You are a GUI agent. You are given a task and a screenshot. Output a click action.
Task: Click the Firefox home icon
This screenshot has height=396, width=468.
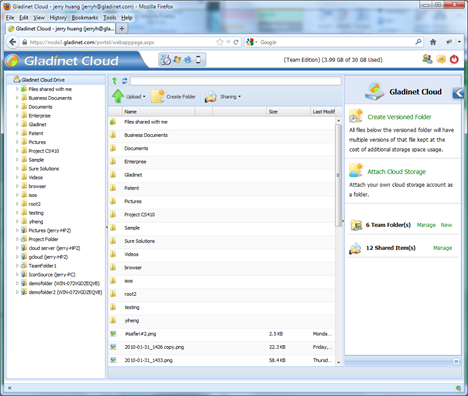433,42
